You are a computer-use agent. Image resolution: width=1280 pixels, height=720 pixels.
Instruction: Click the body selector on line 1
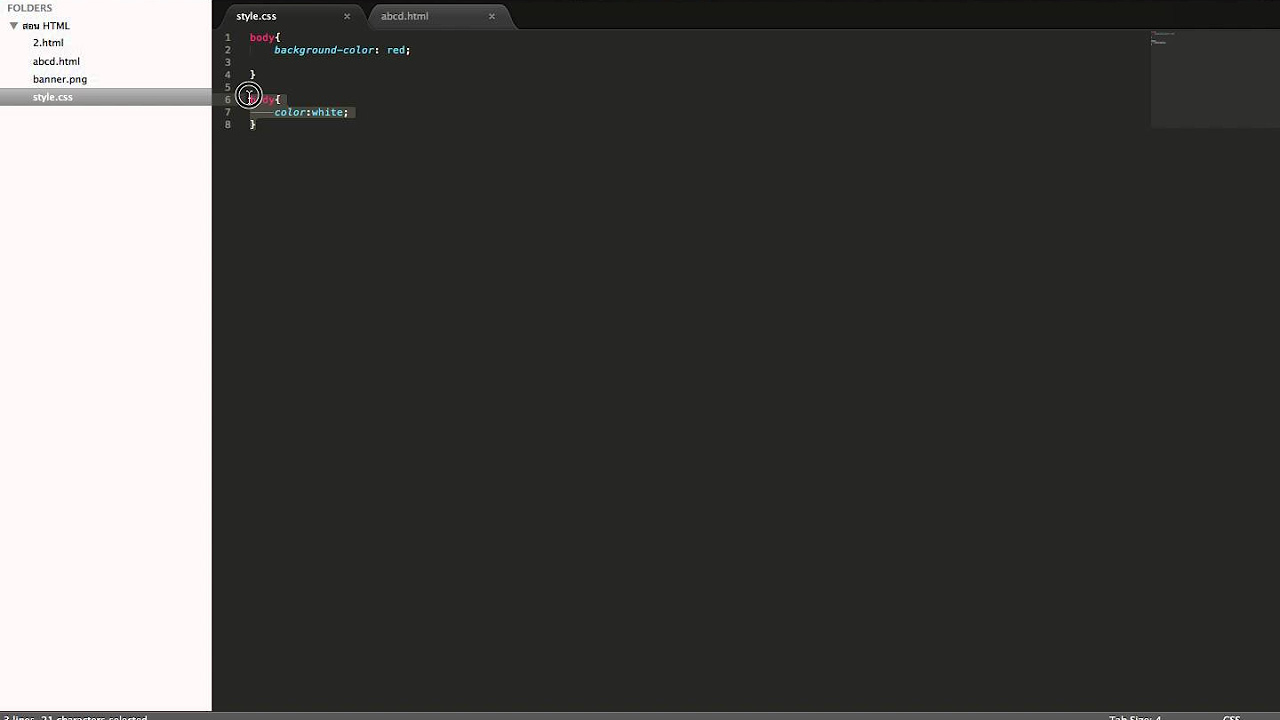262,38
